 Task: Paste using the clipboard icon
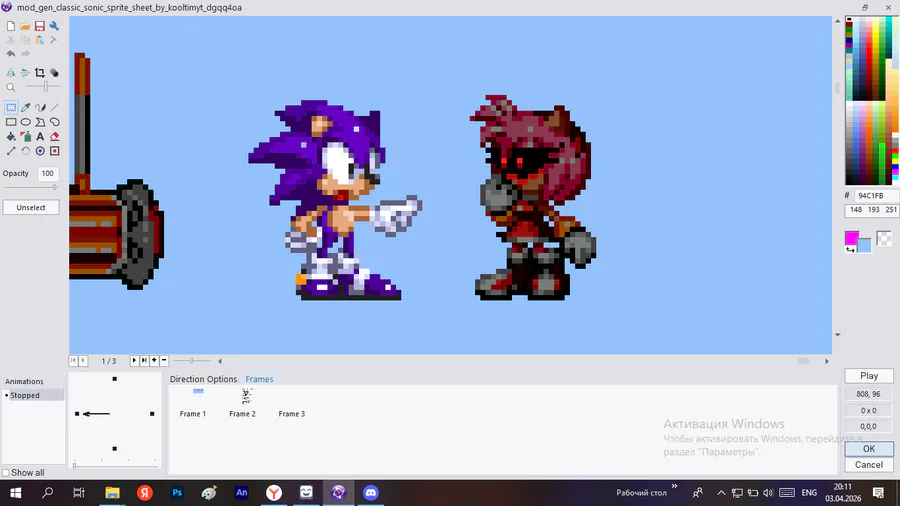tap(40, 40)
